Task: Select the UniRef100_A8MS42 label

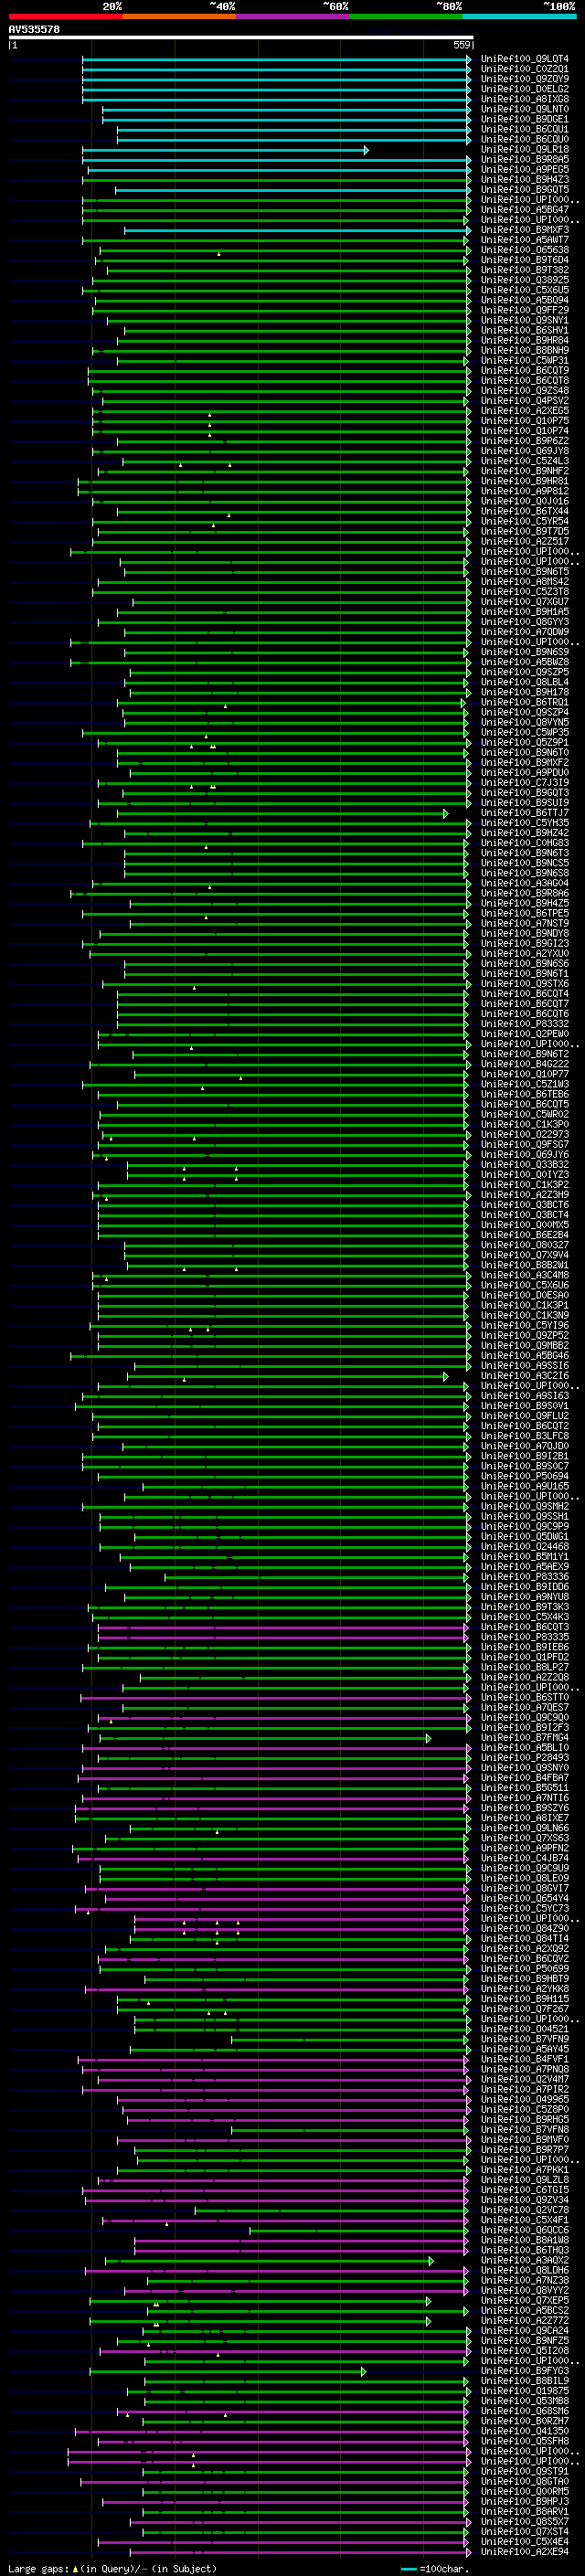Action: pyautogui.click(x=524, y=582)
